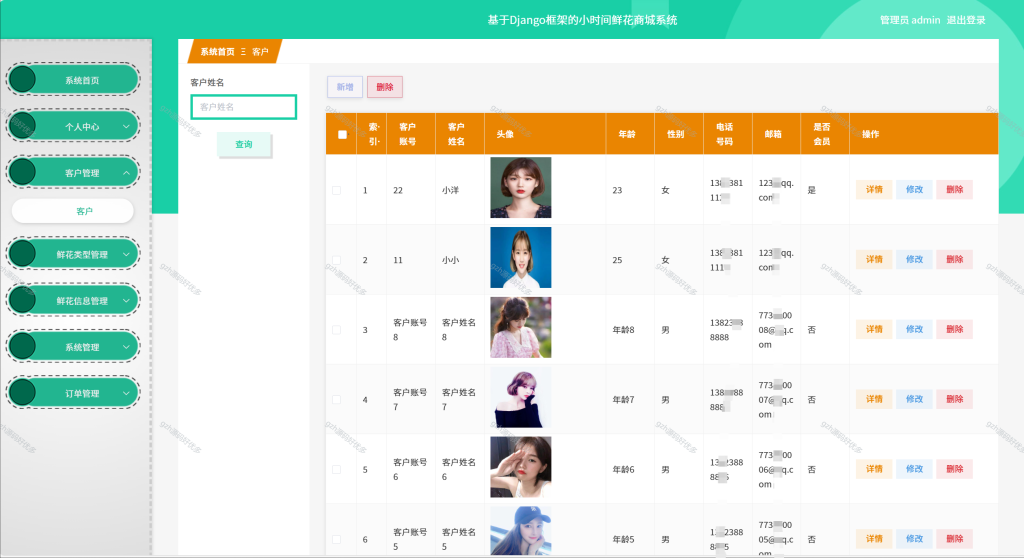
Task: Click the circle icon beside 订单管理
Action: point(22,393)
